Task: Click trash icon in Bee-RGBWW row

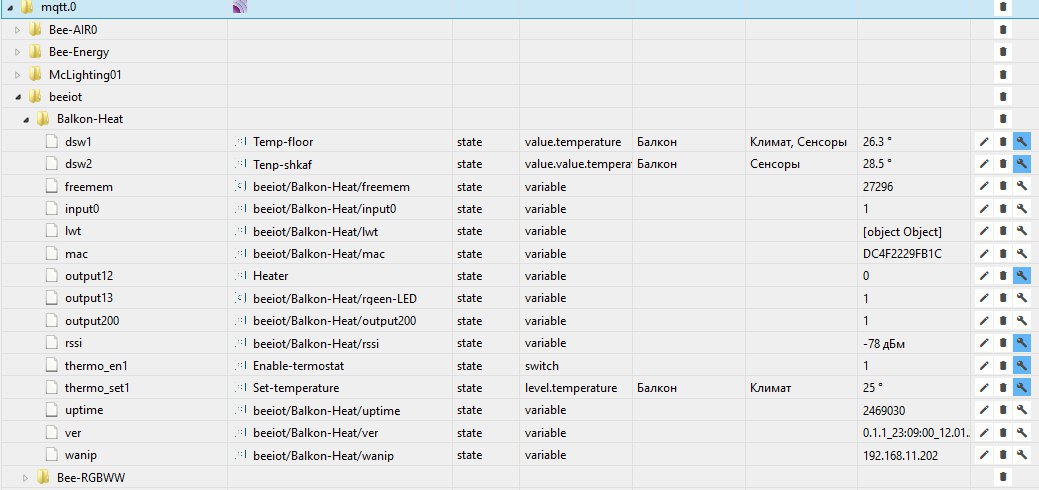Action: pos(1003,477)
